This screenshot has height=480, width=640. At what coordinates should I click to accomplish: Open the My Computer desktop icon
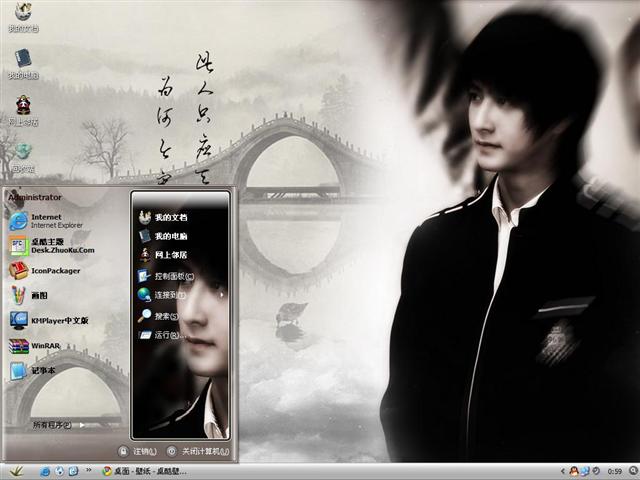(x=23, y=64)
